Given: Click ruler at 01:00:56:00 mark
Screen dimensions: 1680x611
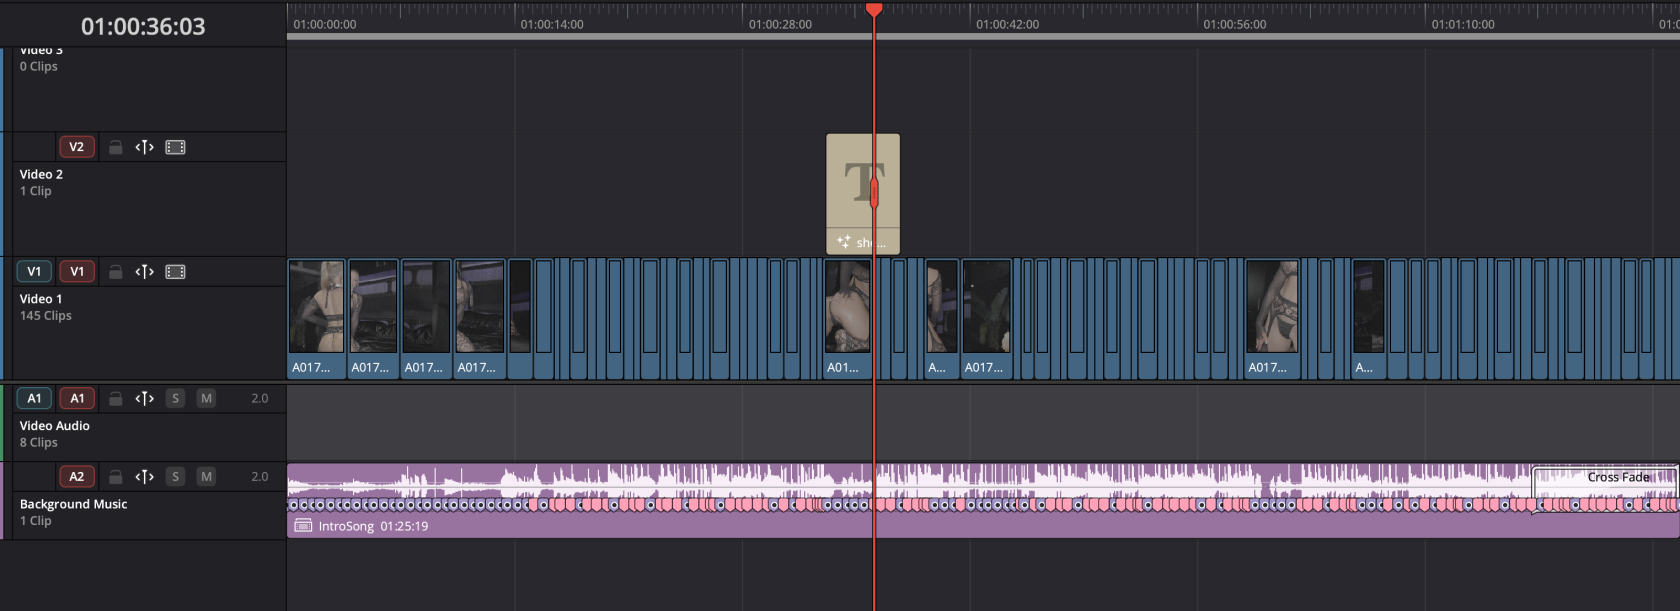Looking at the screenshot, I should pos(1235,24).
